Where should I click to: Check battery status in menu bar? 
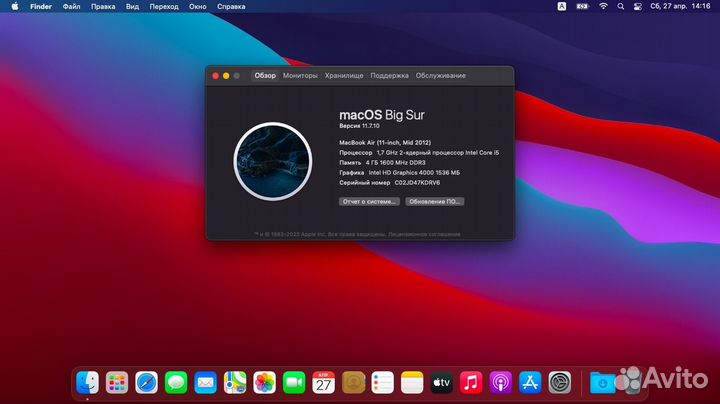[x=583, y=6]
